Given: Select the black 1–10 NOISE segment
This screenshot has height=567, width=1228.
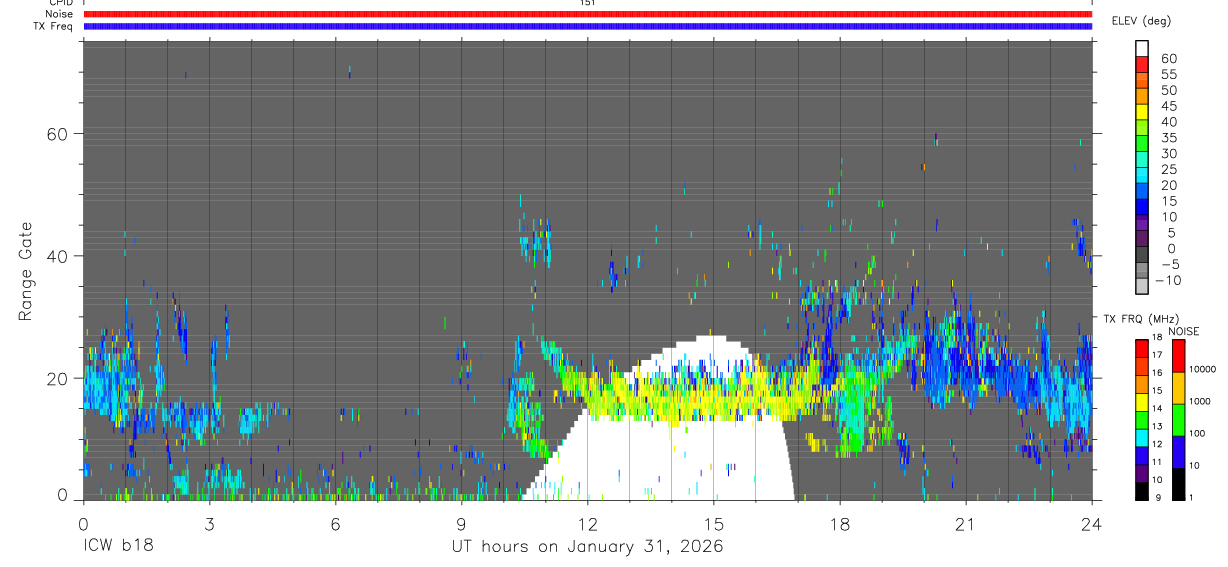Looking at the screenshot, I should pyautogui.click(x=1178, y=482).
